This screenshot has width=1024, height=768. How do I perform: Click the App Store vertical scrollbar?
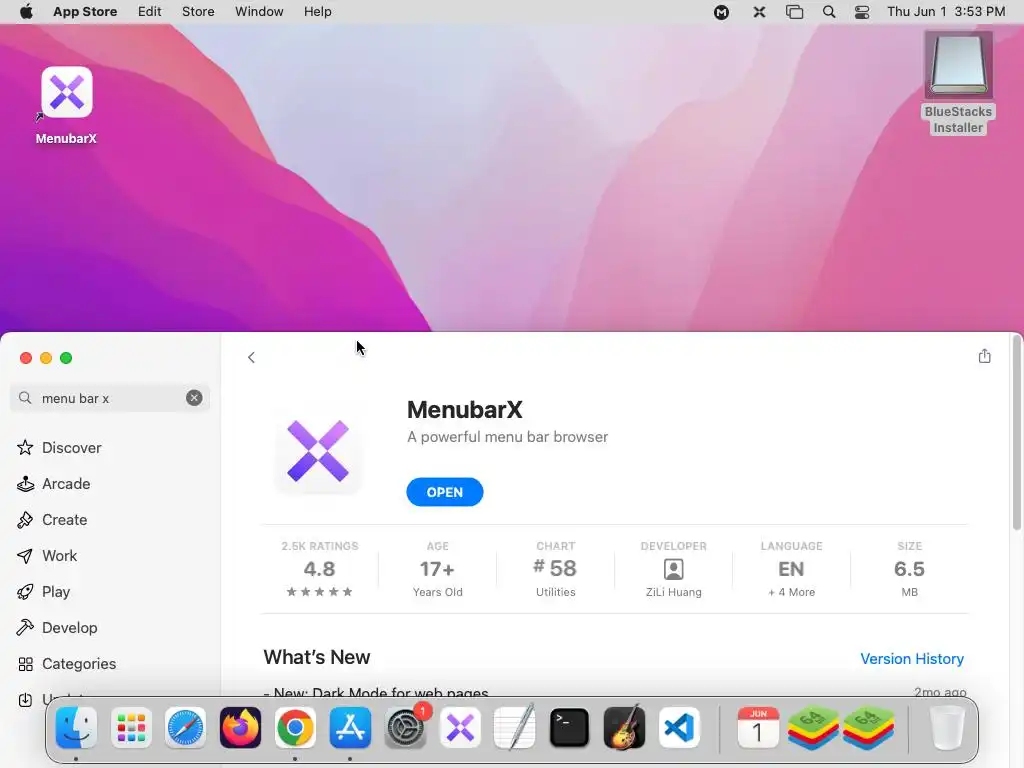coord(1017,433)
